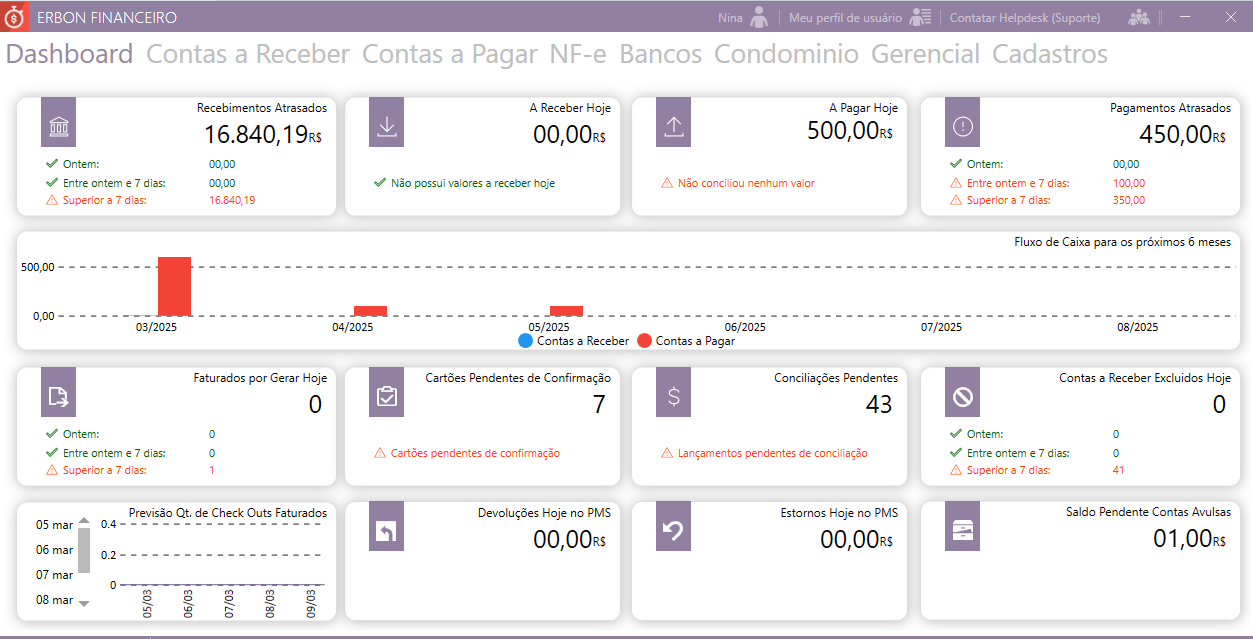Click the 03/2025 red bar in cash flow chart
The height and width of the screenshot is (639, 1253).
pos(174,287)
